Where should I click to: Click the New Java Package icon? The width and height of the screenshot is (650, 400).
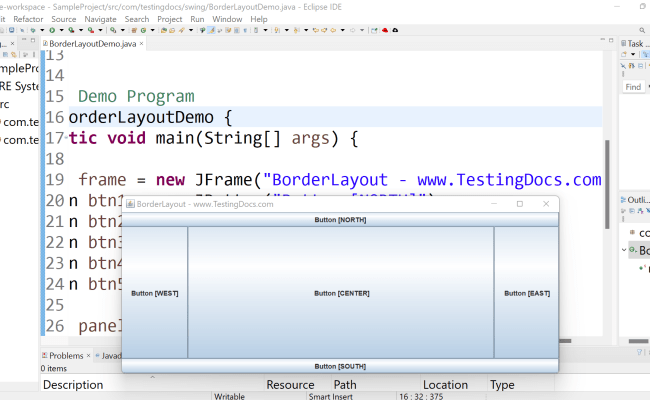[x=134, y=30]
